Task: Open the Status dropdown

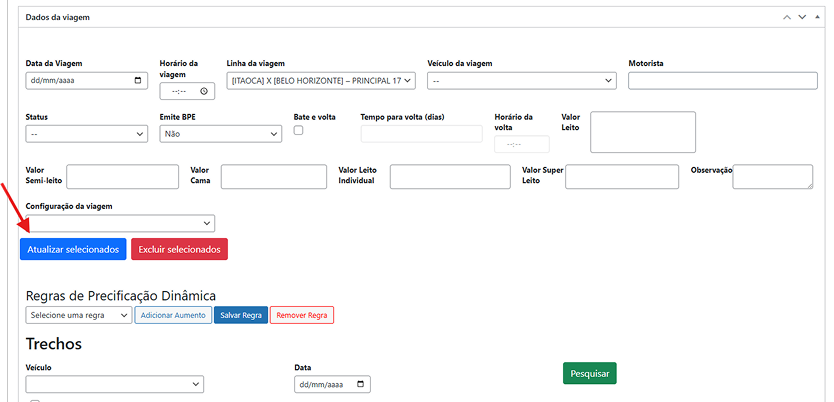Action: tap(87, 133)
